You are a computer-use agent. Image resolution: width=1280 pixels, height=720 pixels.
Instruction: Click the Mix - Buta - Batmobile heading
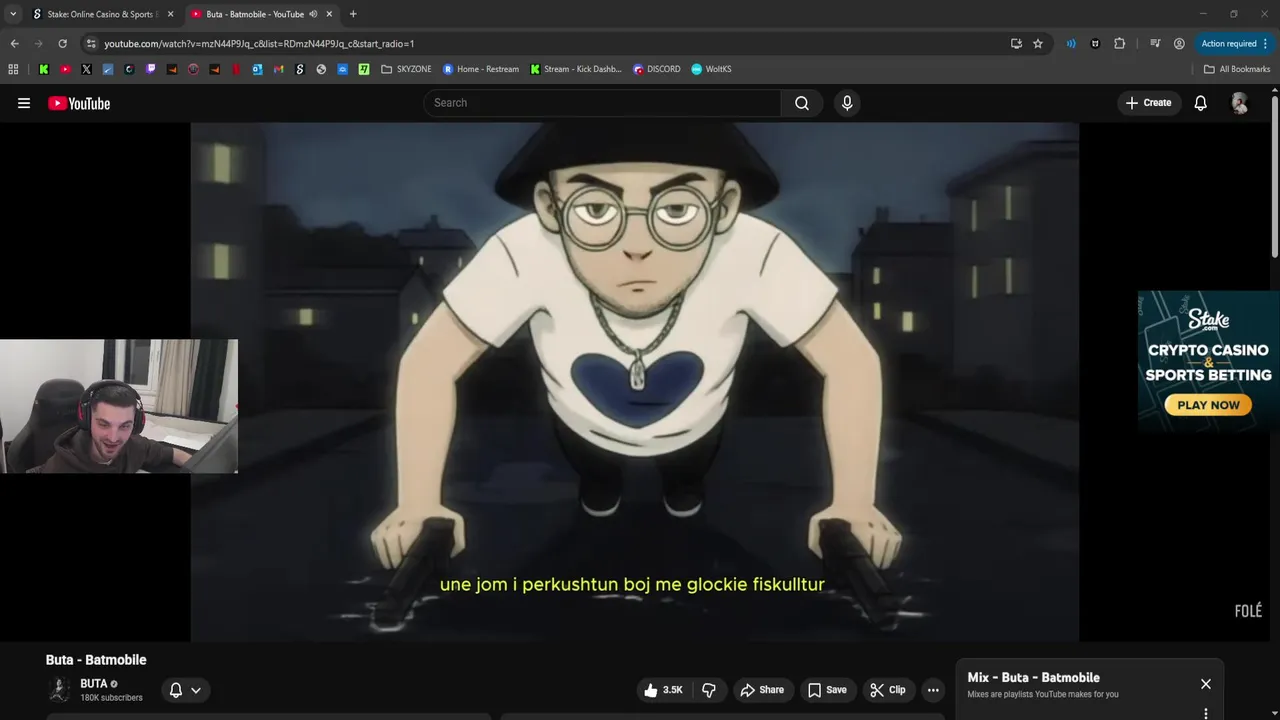[1033, 677]
